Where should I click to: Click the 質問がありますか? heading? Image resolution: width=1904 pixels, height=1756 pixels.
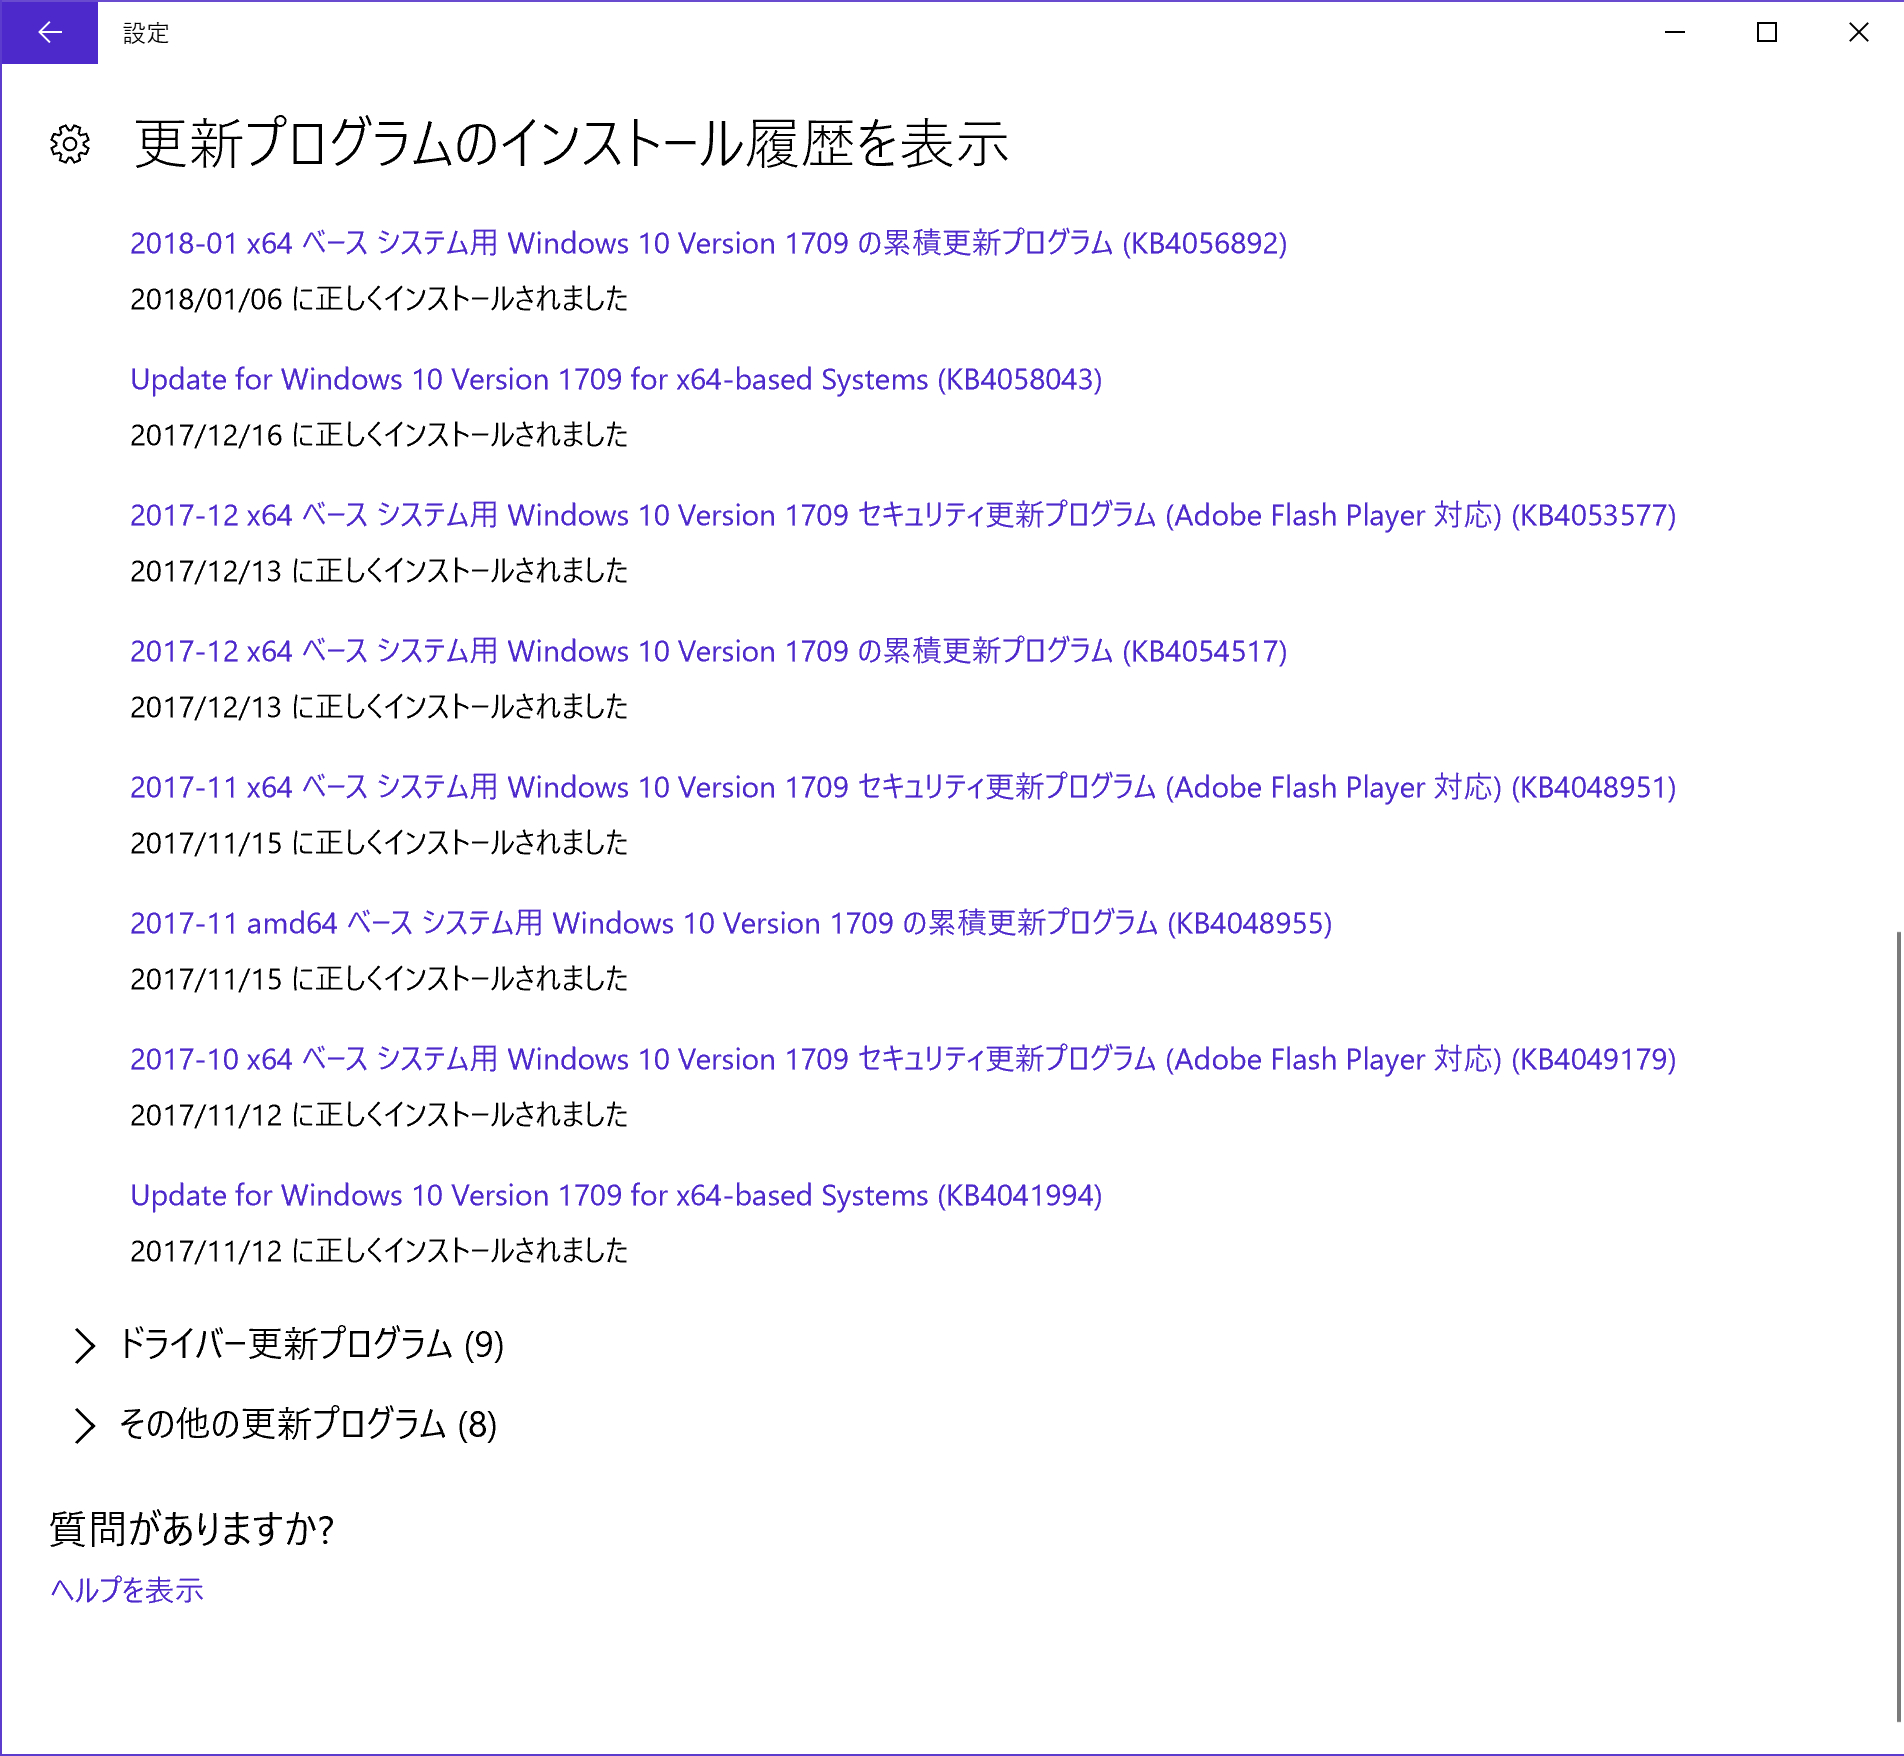click(192, 1529)
